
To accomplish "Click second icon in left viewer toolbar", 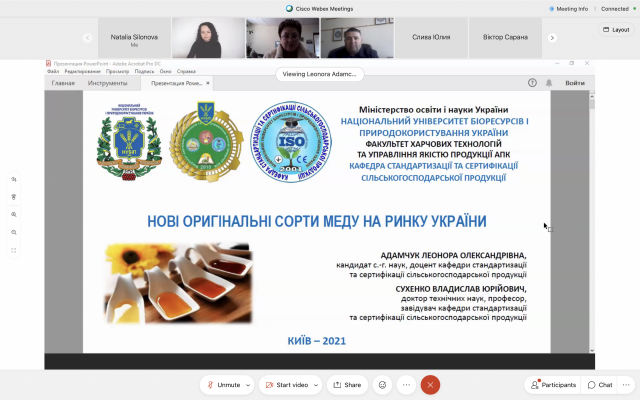I will [x=14, y=197].
